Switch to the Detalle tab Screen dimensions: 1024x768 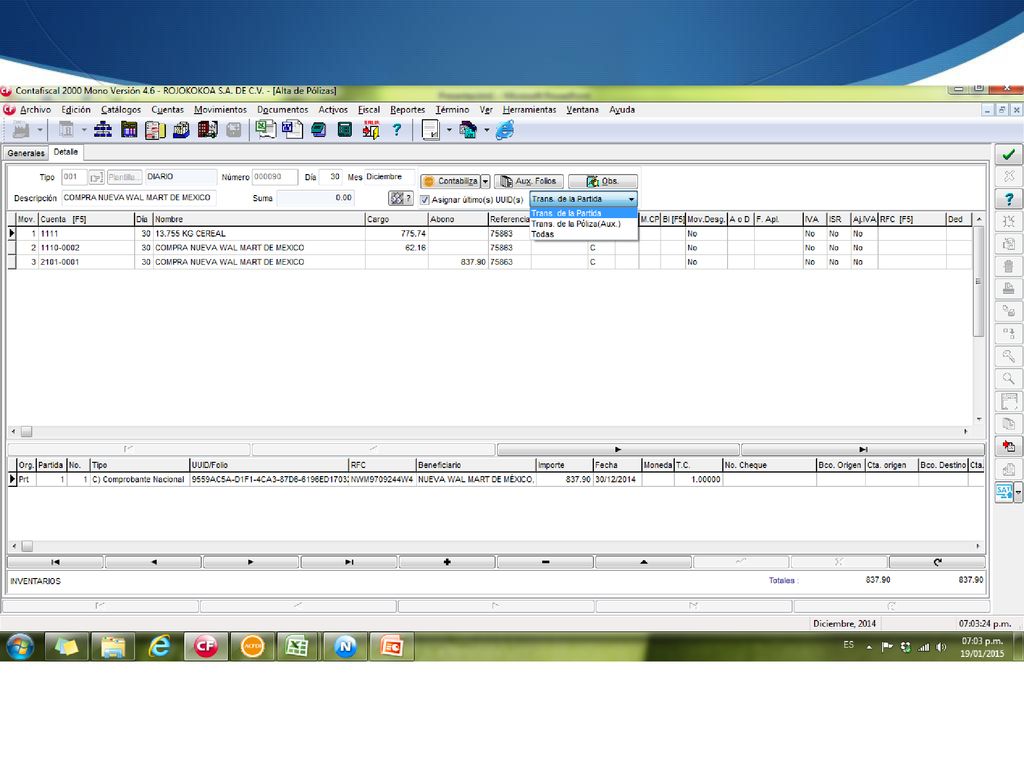point(65,152)
